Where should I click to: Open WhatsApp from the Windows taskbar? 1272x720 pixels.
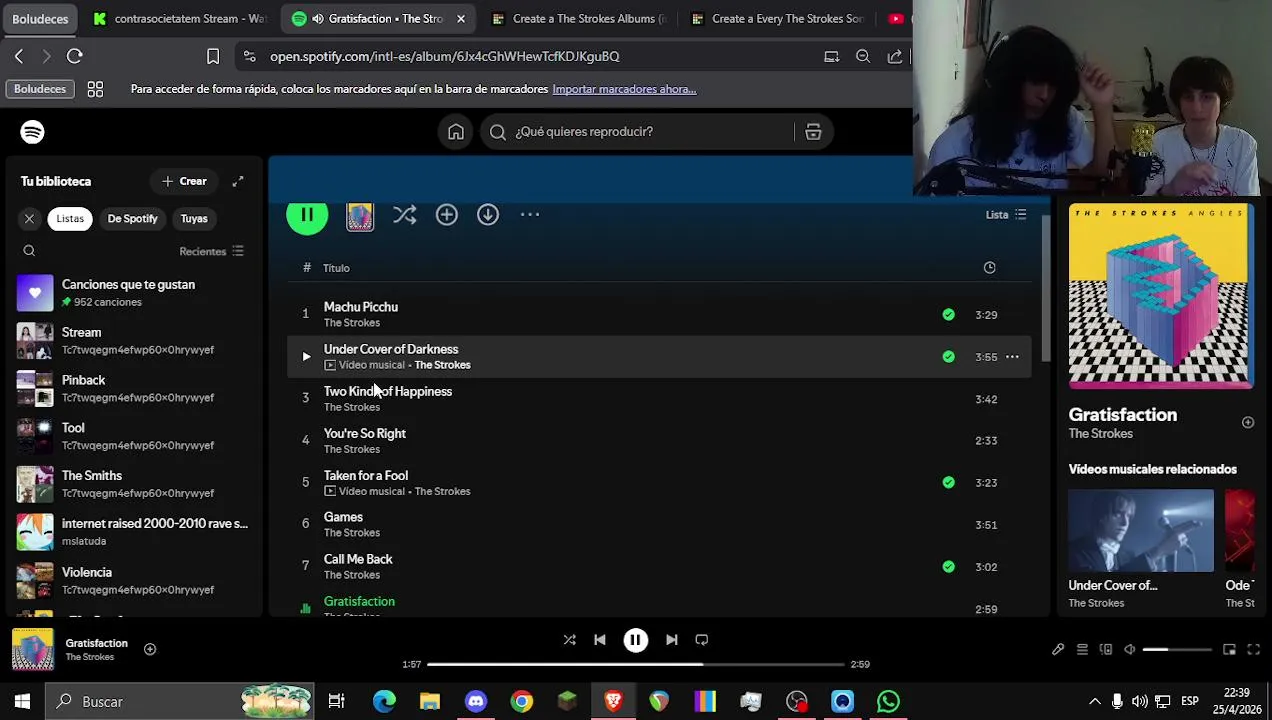click(888, 702)
